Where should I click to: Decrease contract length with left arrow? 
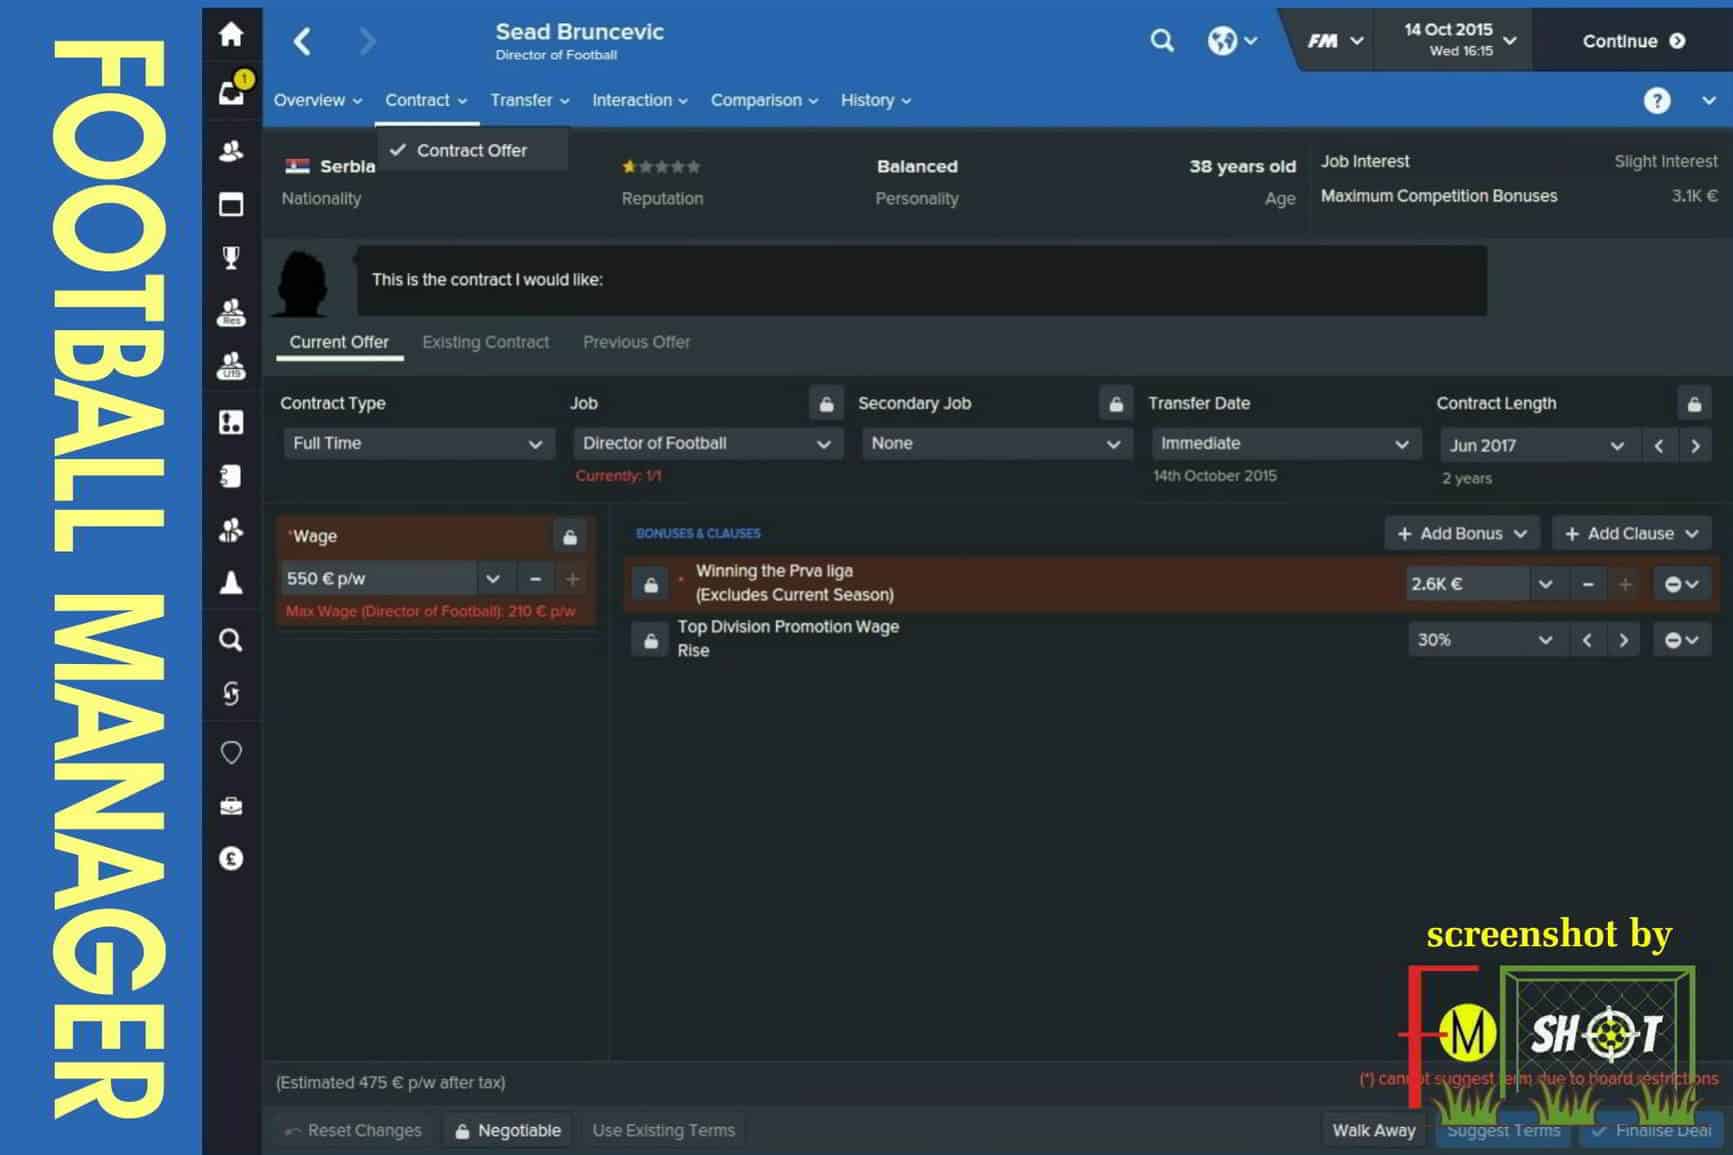coord(1659,446)
